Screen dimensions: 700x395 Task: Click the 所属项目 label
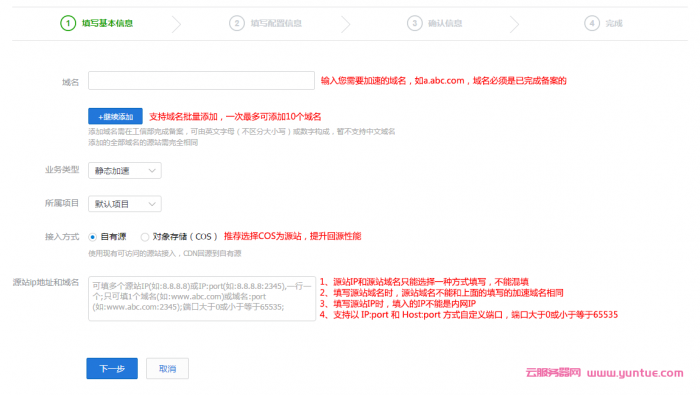[62, 203]
